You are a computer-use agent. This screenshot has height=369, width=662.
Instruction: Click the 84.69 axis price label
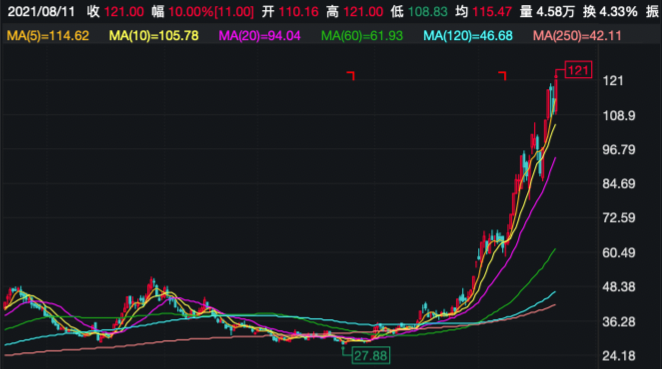619,184
